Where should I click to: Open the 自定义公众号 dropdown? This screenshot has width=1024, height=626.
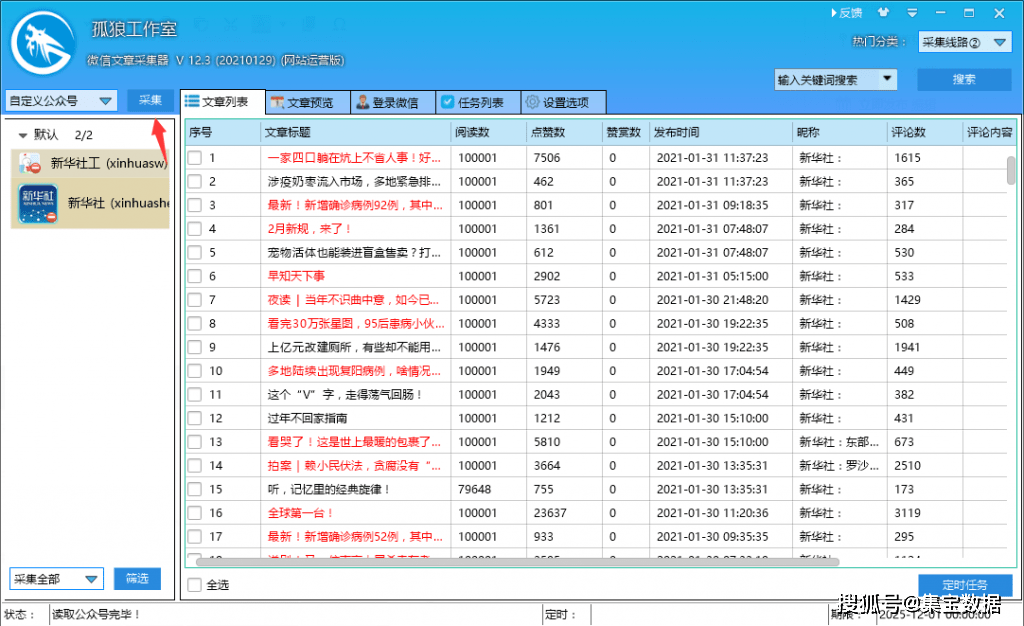pyautogui.click(x=61, y=101)
